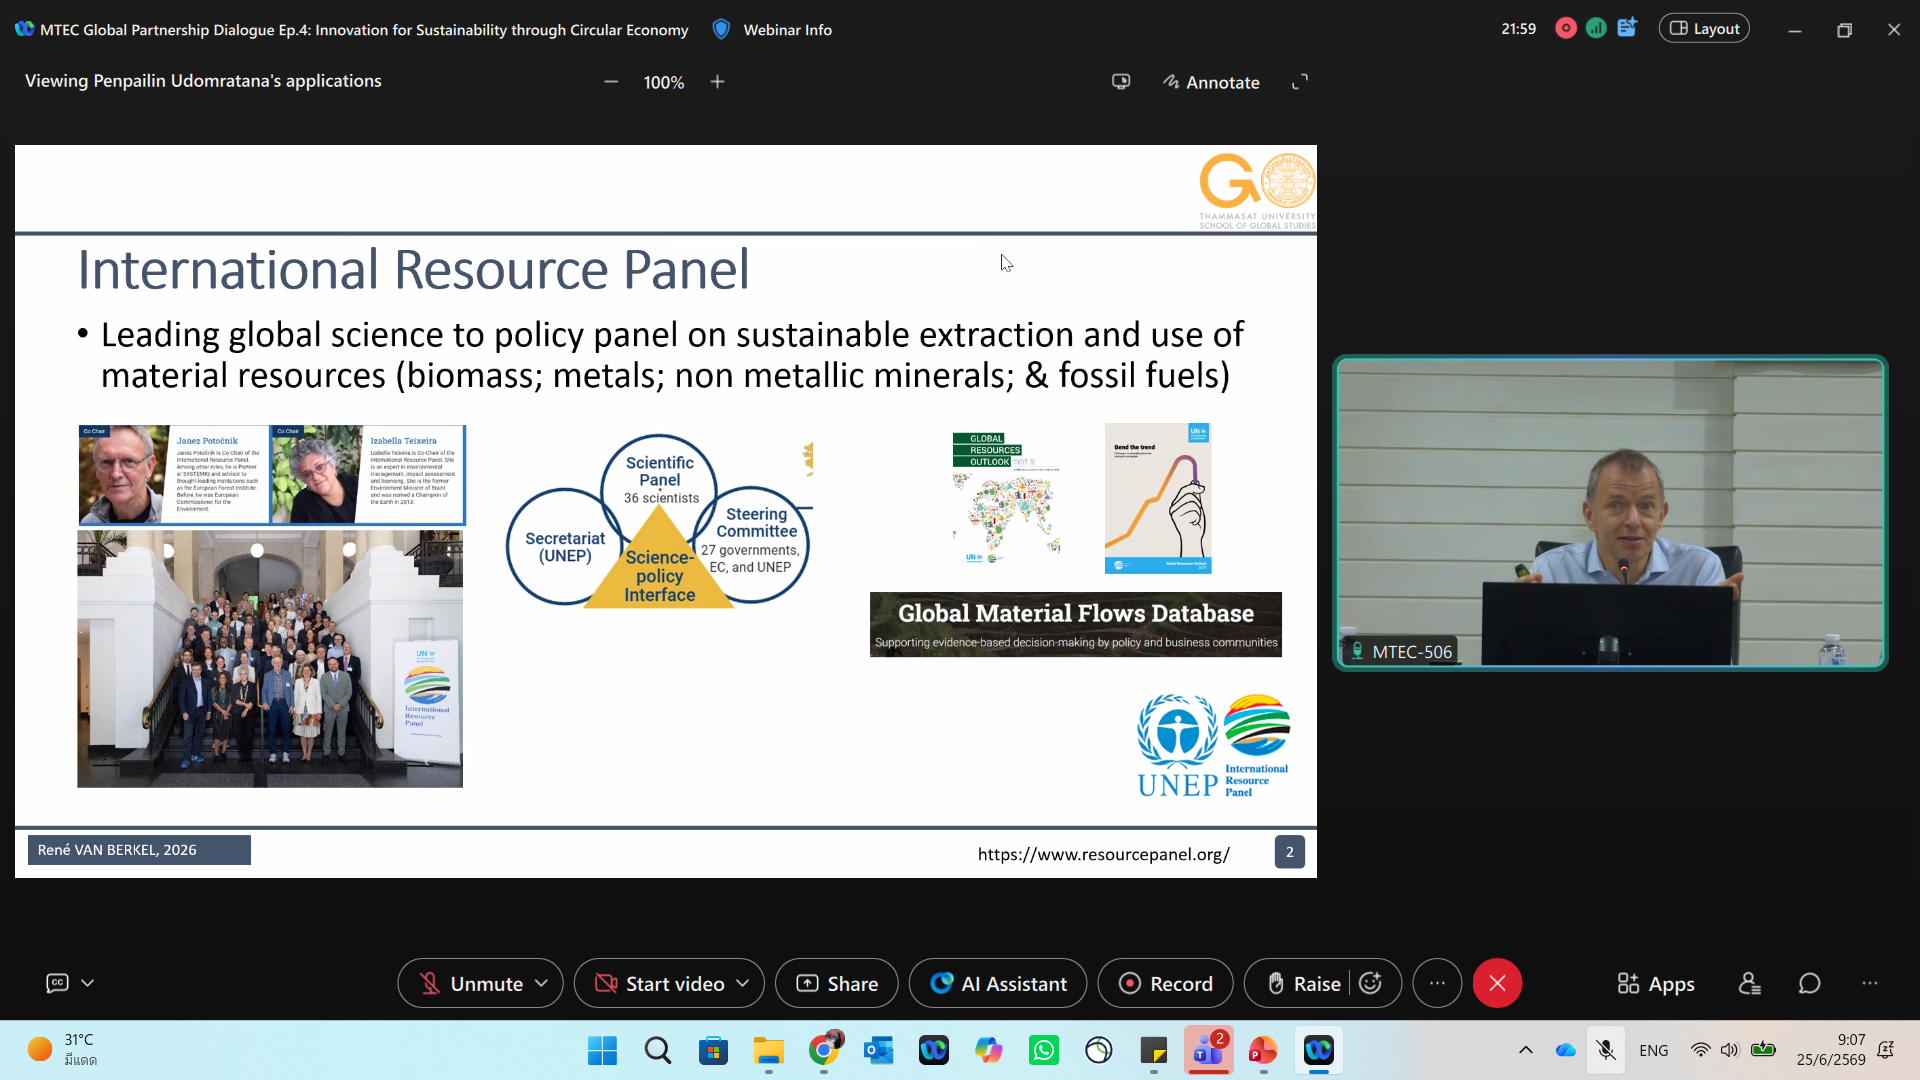Open Copilot from taskbar
This screenshot has width=1920, height=1080.
(x=989, y=1050)
